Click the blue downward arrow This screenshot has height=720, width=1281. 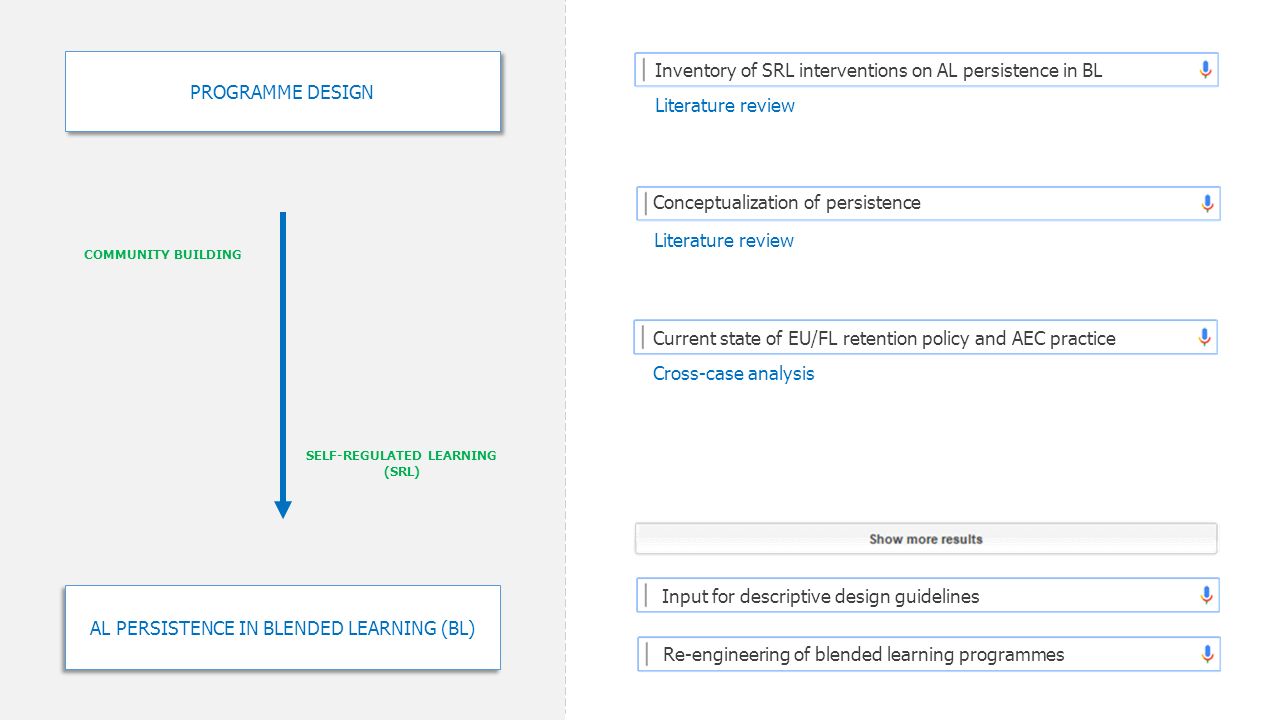point(283,365)
